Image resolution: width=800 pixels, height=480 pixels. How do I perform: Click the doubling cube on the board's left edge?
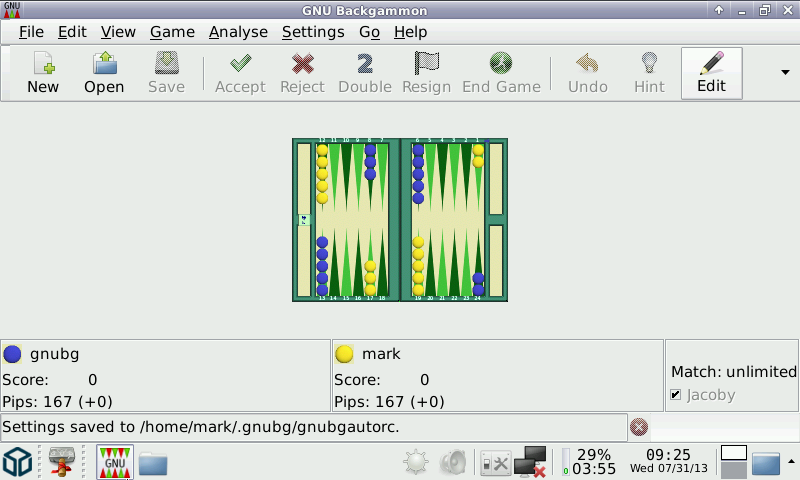304,220
